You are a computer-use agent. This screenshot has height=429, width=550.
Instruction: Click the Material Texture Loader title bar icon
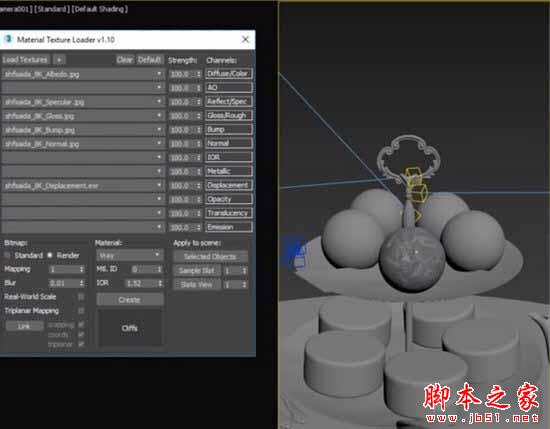[8, 39]
